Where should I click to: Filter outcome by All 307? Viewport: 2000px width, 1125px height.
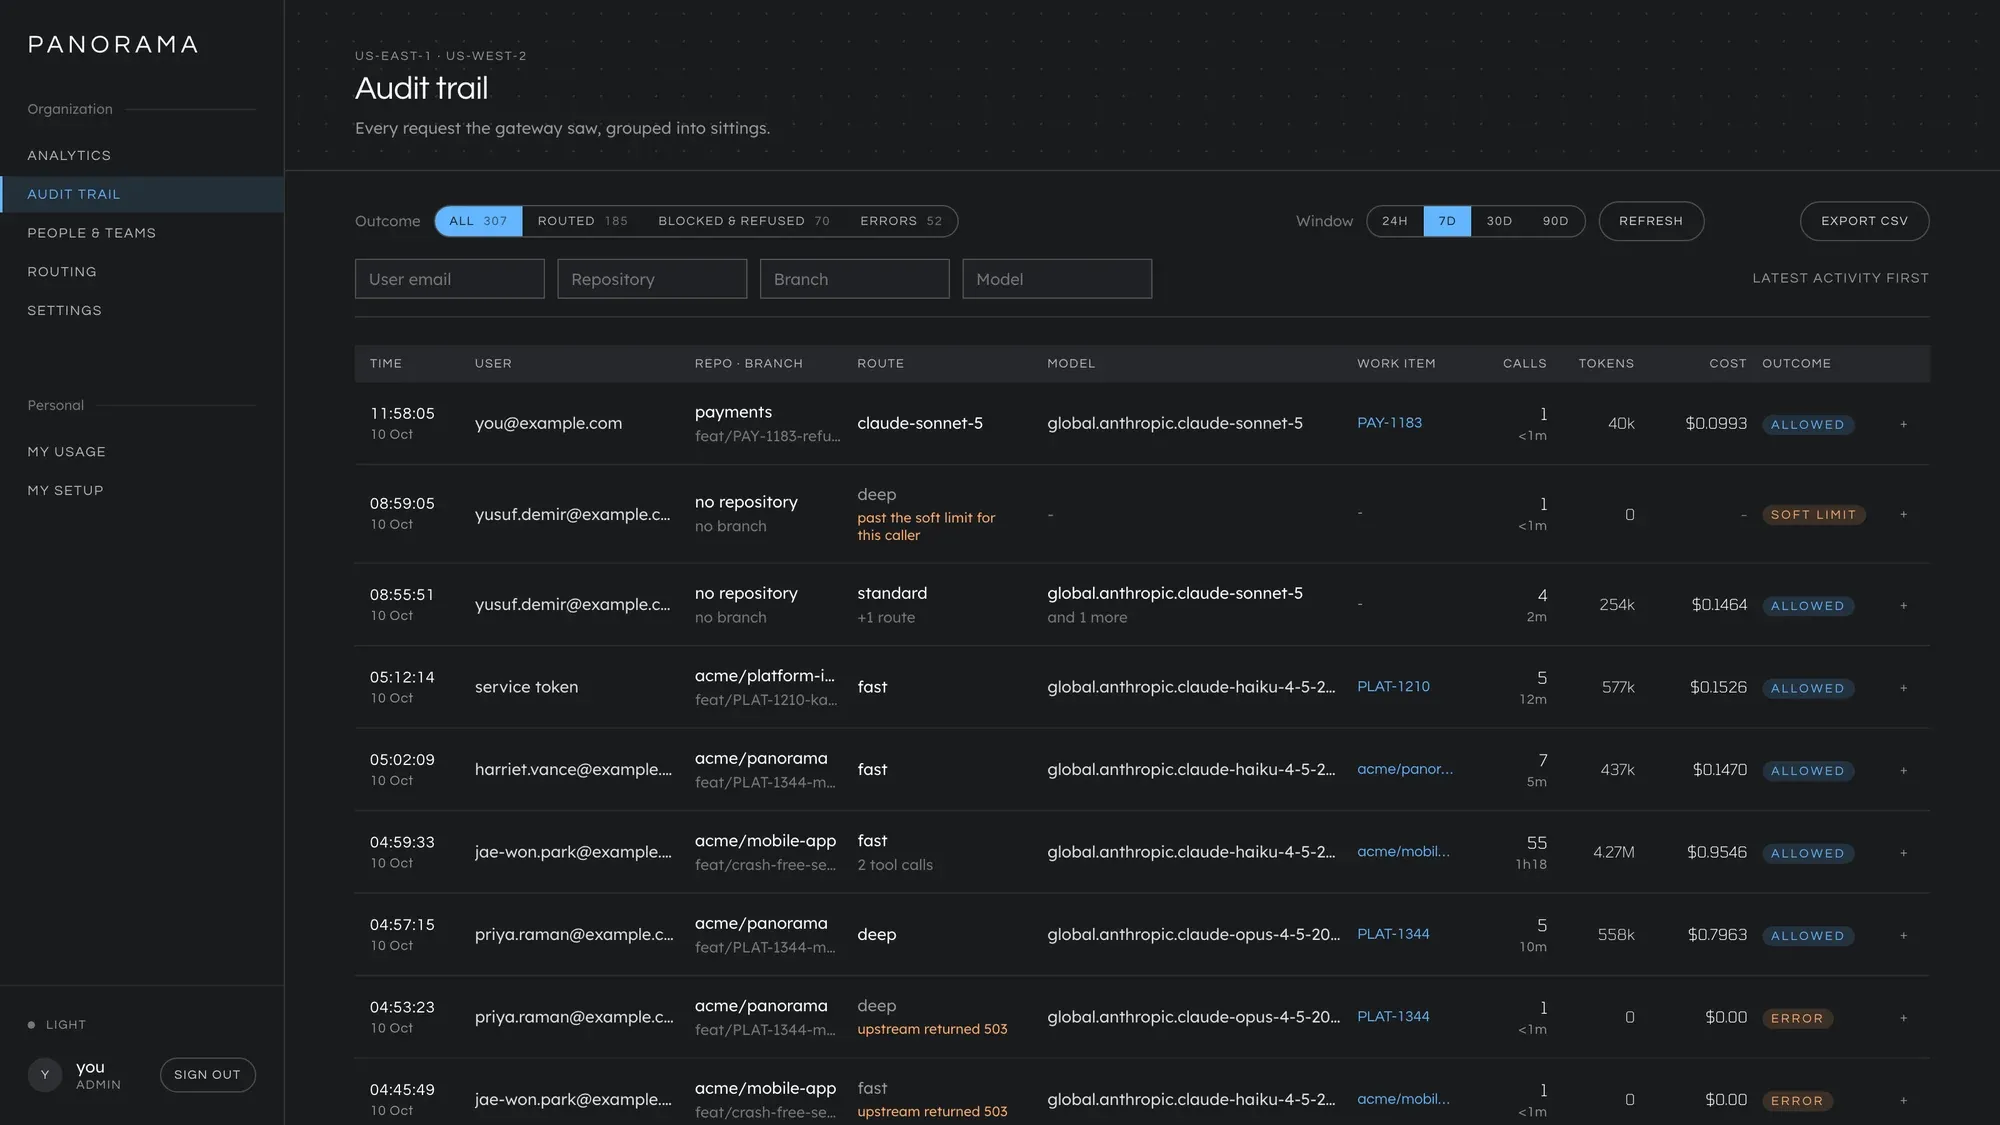click(478, 221)
